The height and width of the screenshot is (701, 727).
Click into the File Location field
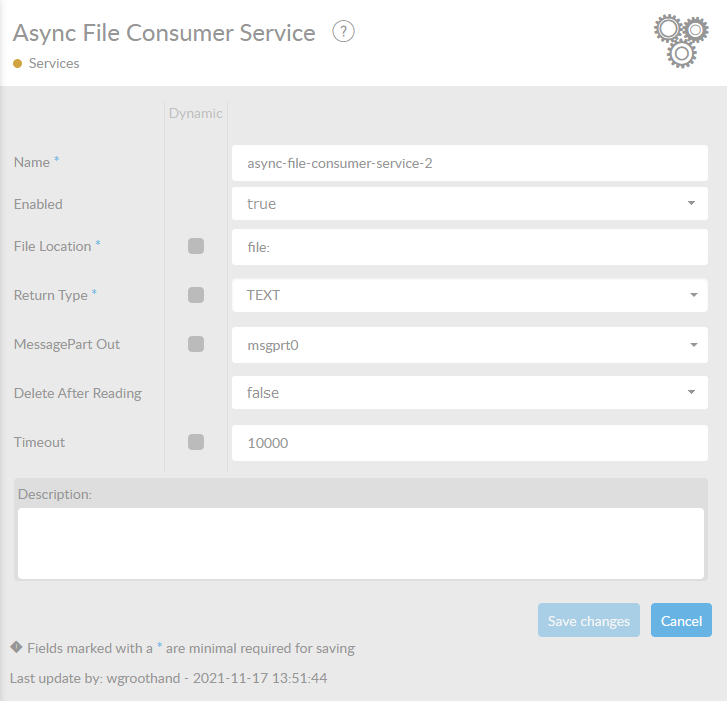(470, 247)
